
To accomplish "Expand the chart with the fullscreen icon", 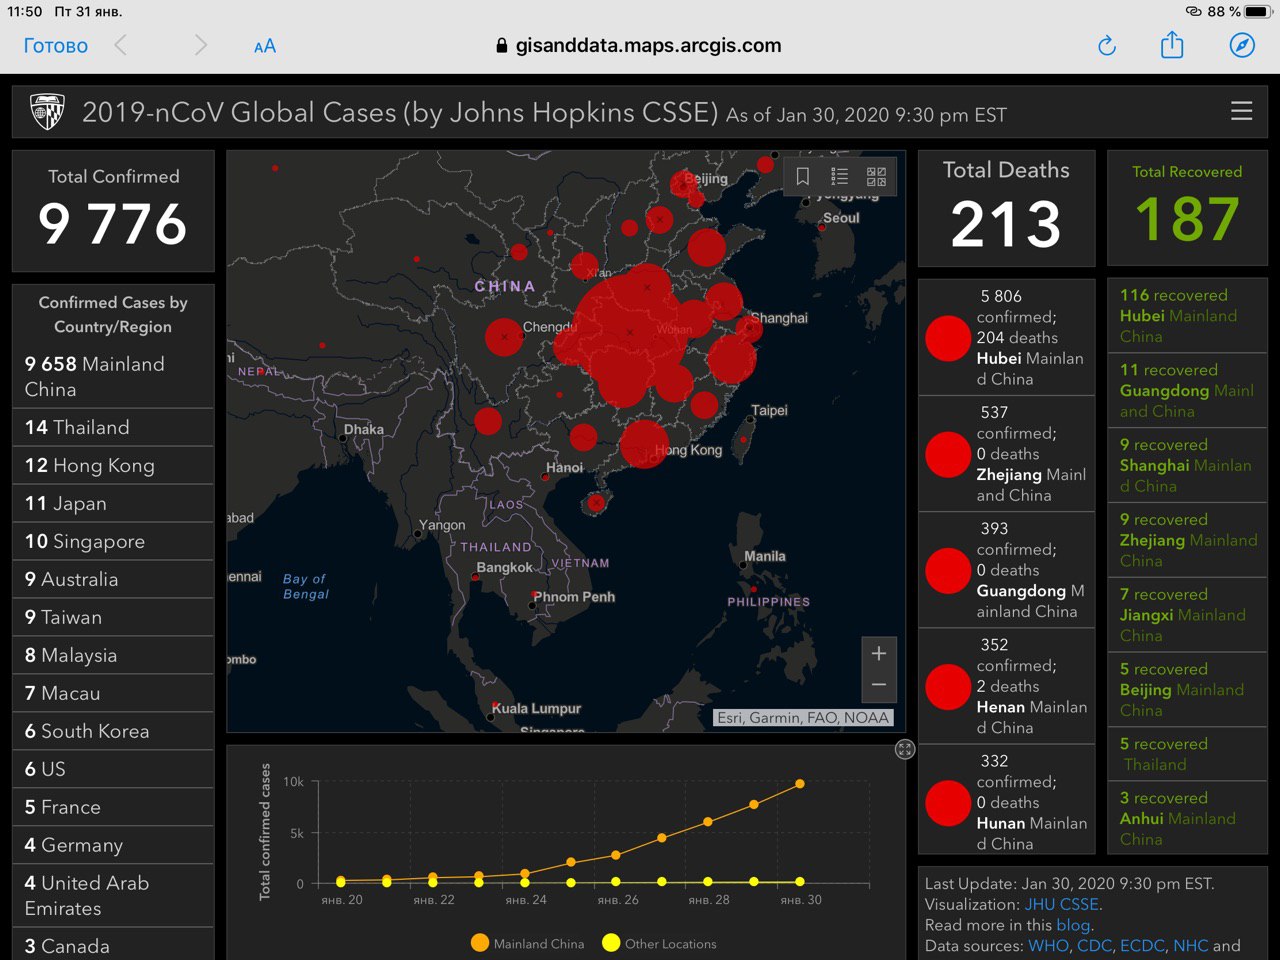I will pos(905,749).
